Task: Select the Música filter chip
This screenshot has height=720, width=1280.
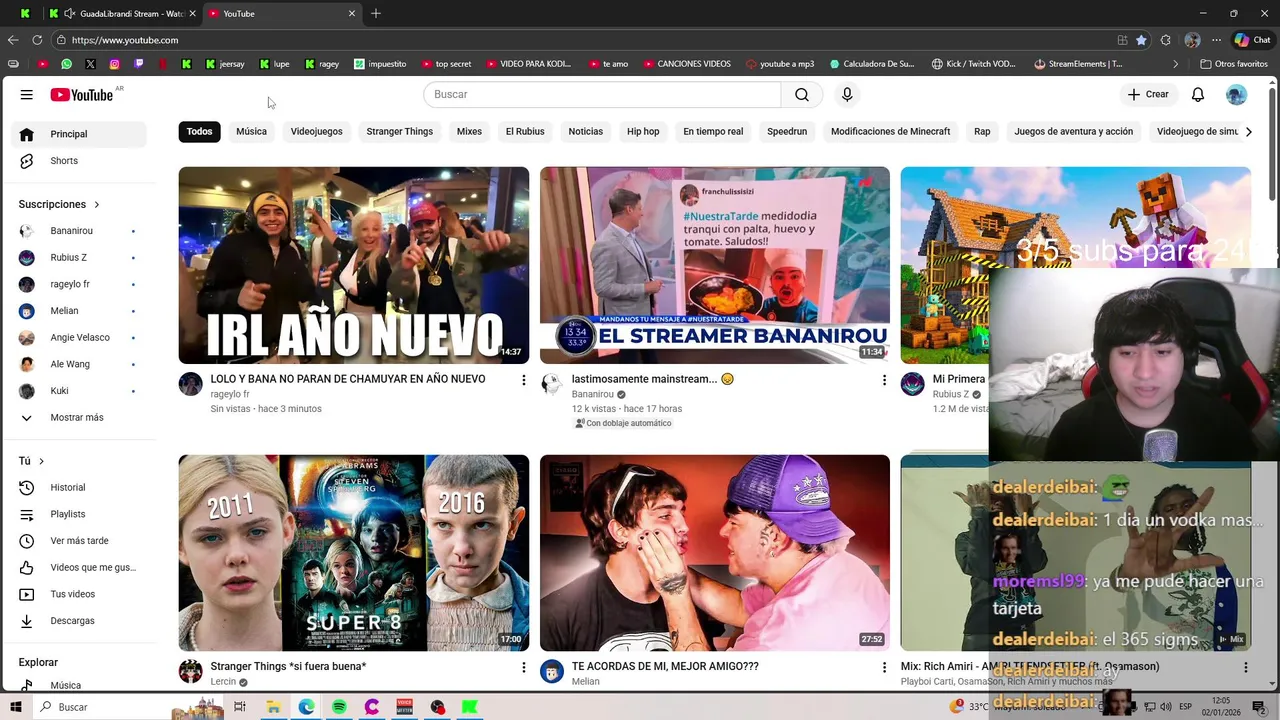Action: [x=251, y=131]
